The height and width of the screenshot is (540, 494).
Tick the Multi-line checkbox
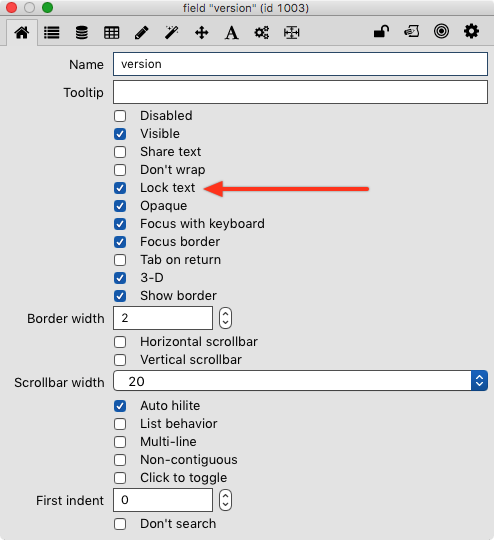click(x=120, y=442)
